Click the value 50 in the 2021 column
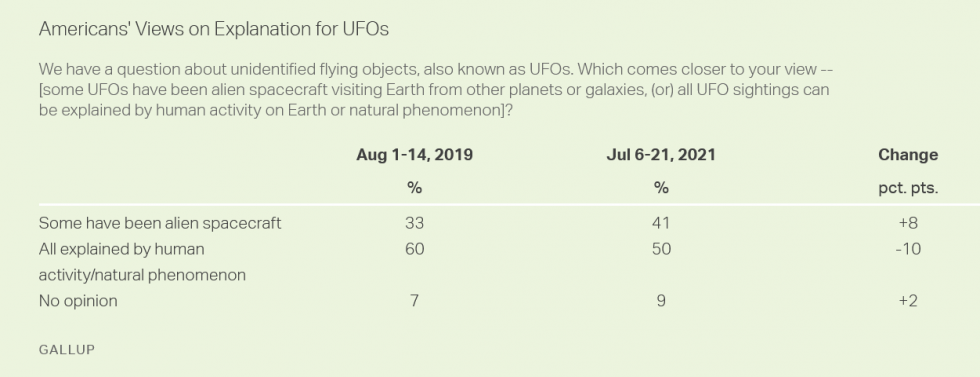This screenshot has width=980, height=377. pos(661,249)
